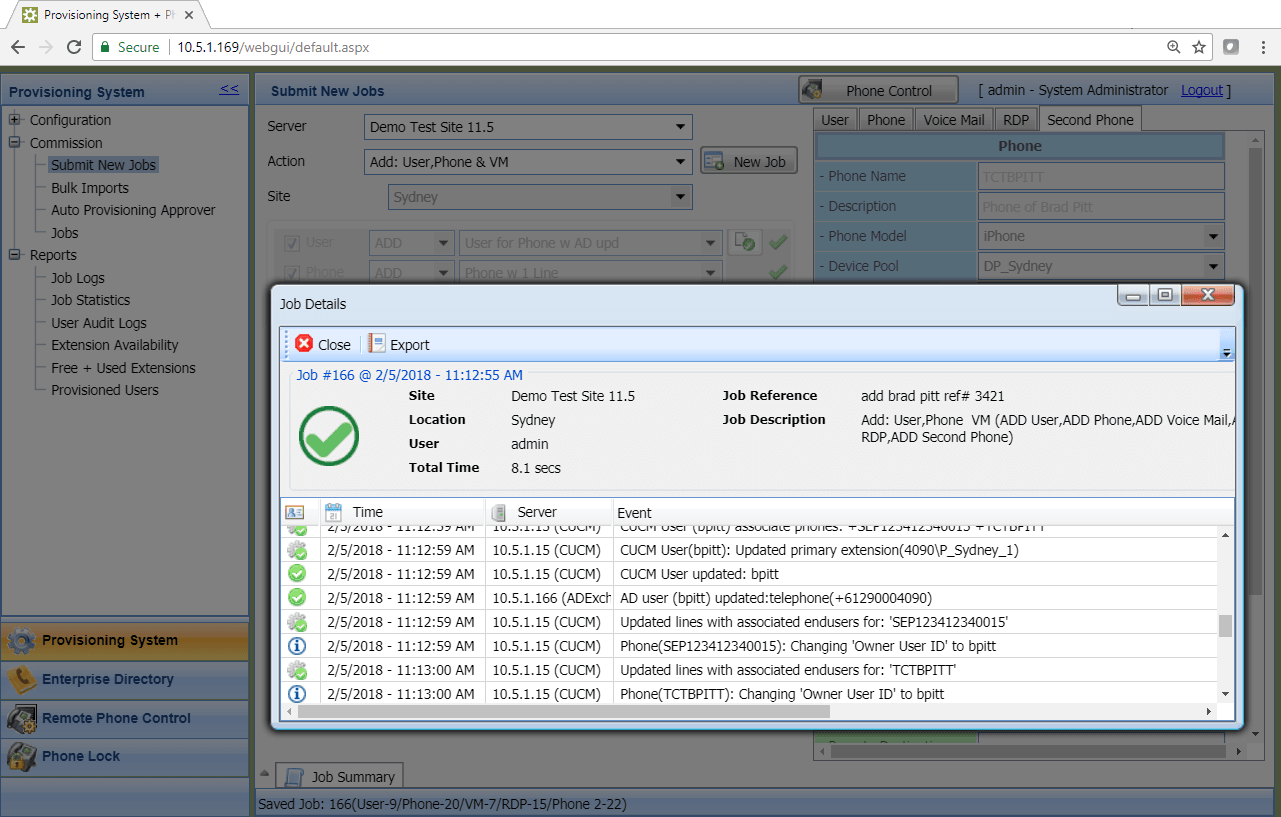1281x817 pixels.
Task: Open the Action dropdown
Action: pyautogui.click(x=528, y=161)
